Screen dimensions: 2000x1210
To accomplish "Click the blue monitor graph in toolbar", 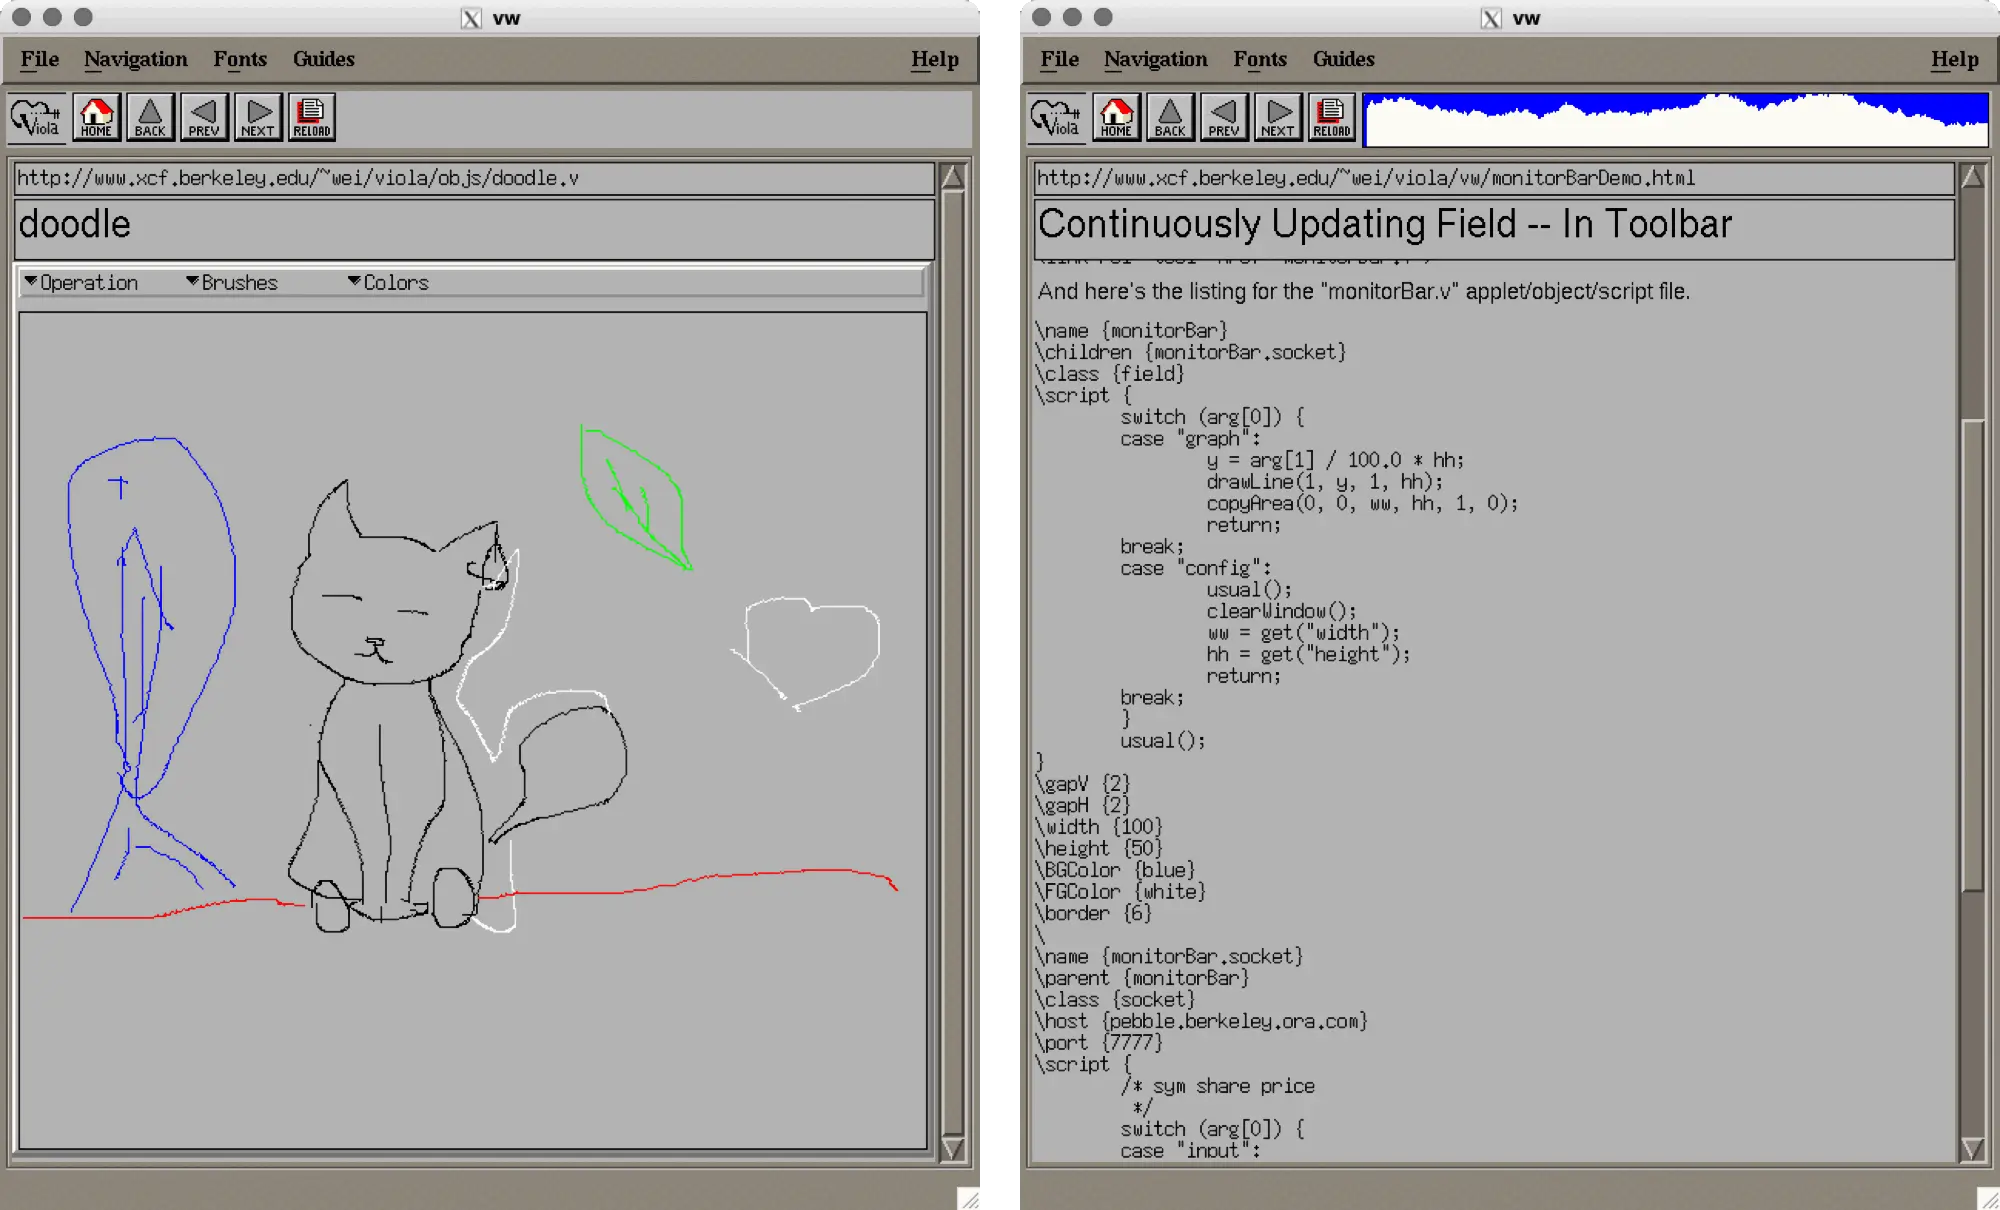I will click(1676, 120).
